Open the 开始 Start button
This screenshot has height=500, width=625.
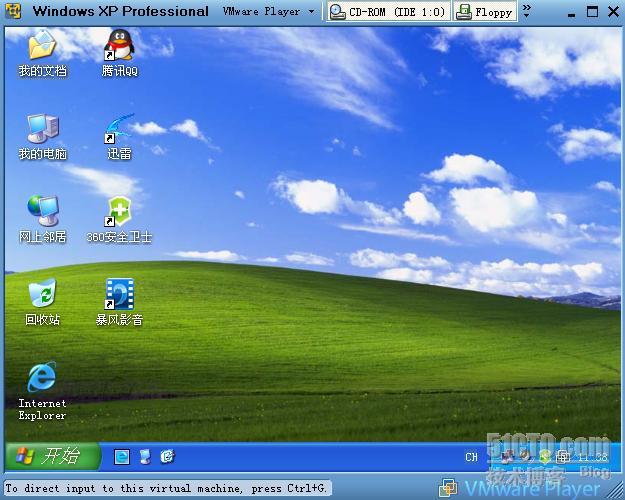pyautogui.click(x=53, y=456)
